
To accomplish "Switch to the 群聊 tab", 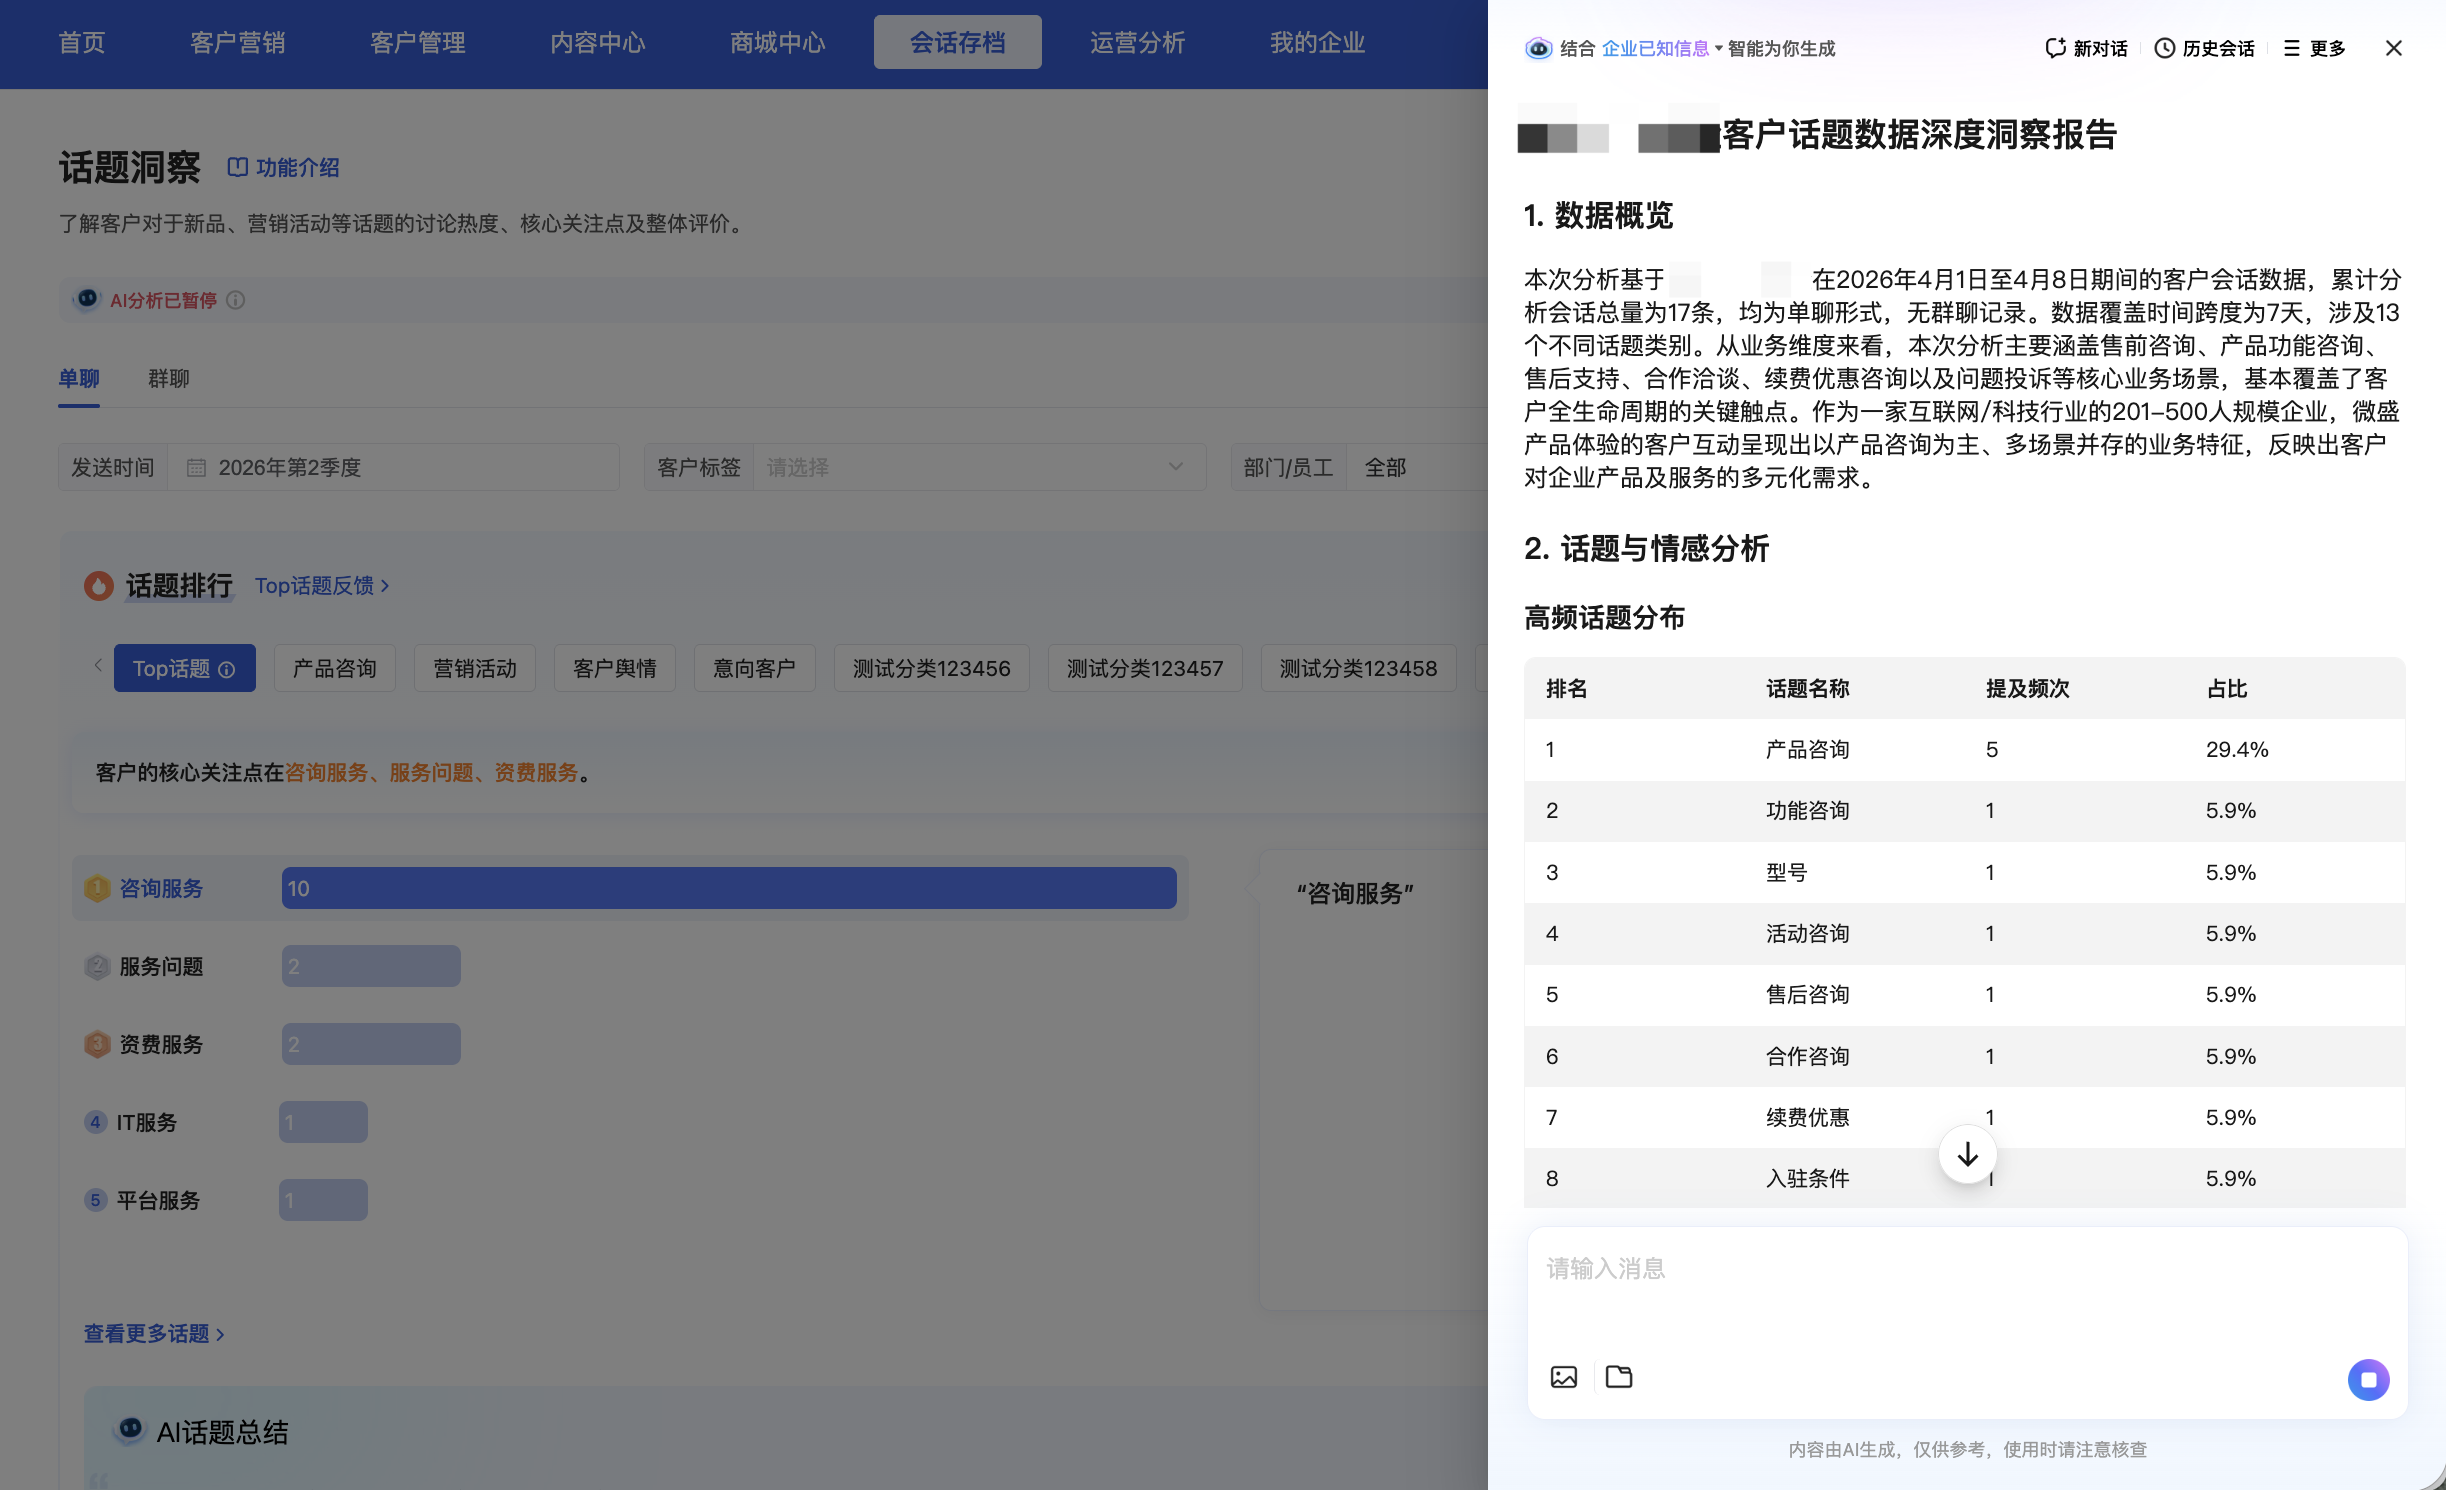I will [168, 379].
